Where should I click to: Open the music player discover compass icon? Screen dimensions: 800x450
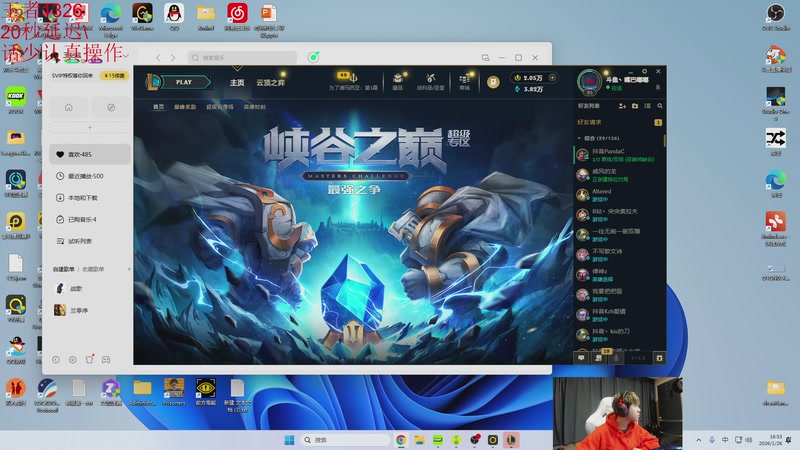(x=111, y=107)
